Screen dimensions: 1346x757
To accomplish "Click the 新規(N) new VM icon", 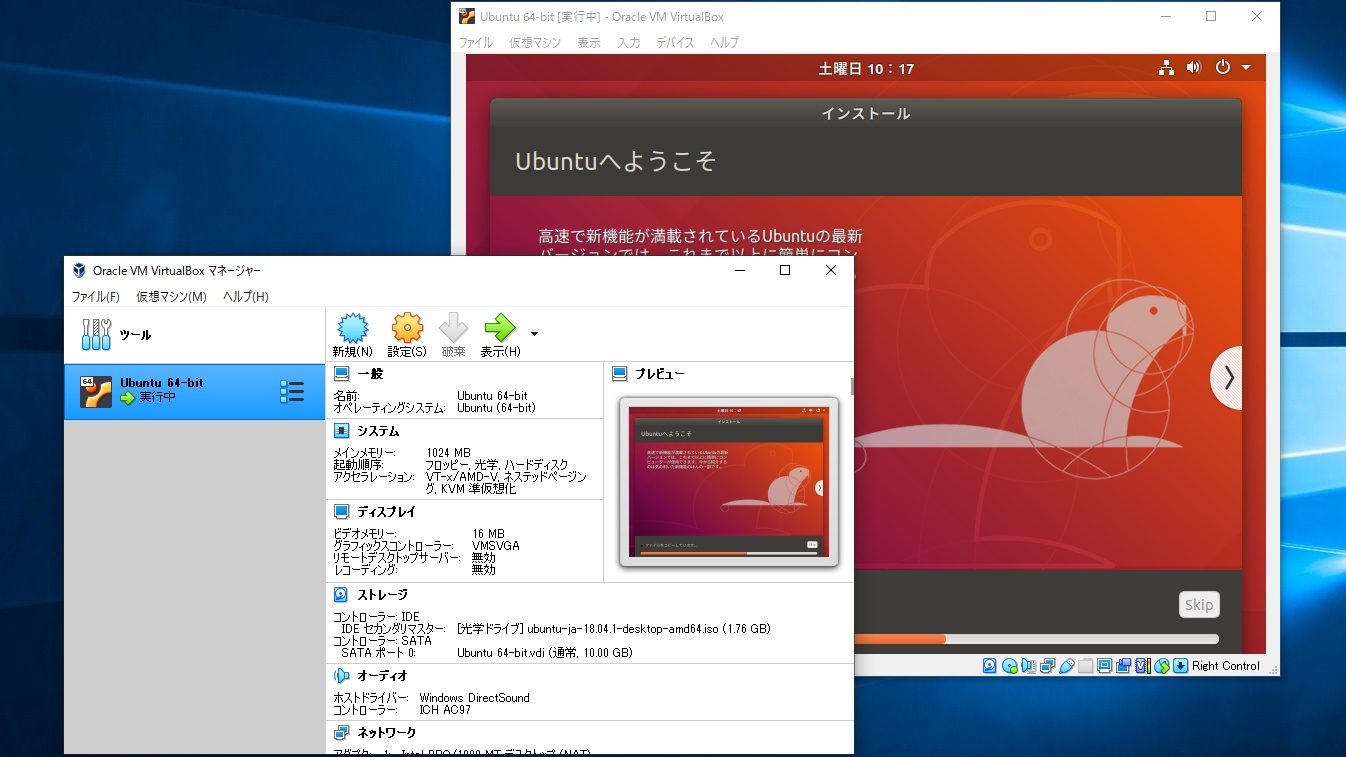I will click(x=352, y=328).
